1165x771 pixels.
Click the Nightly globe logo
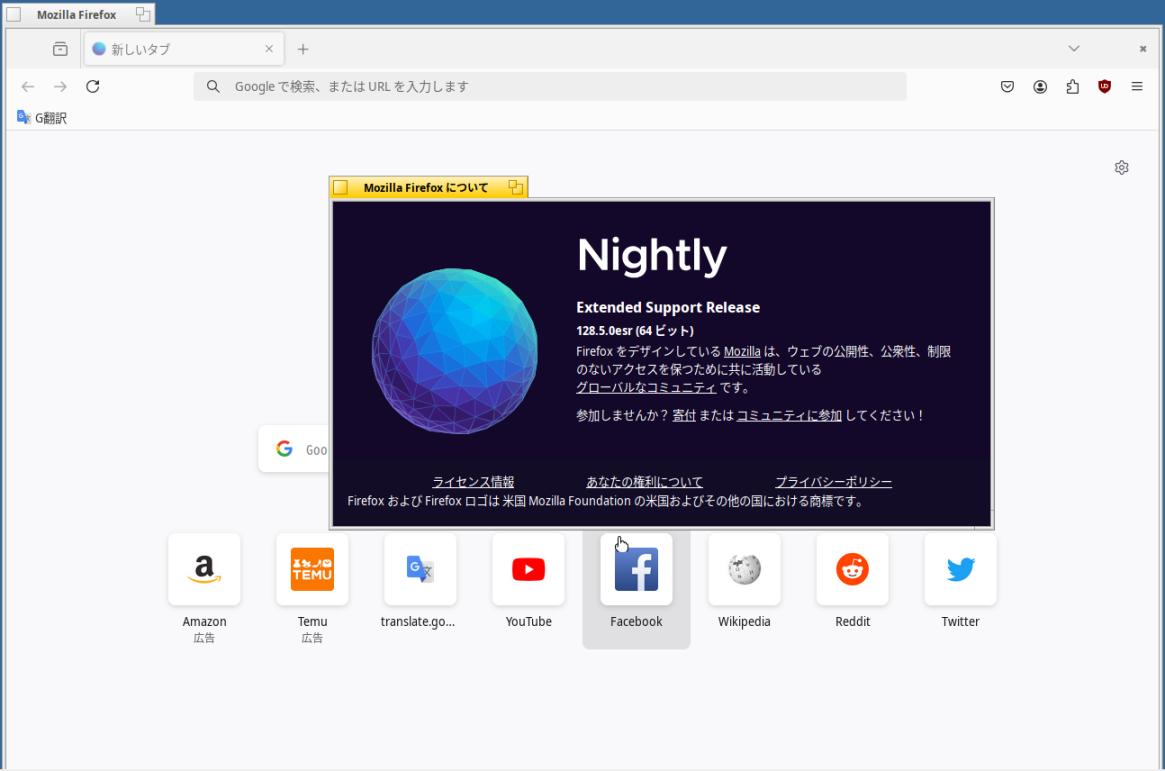pos(455,351)
